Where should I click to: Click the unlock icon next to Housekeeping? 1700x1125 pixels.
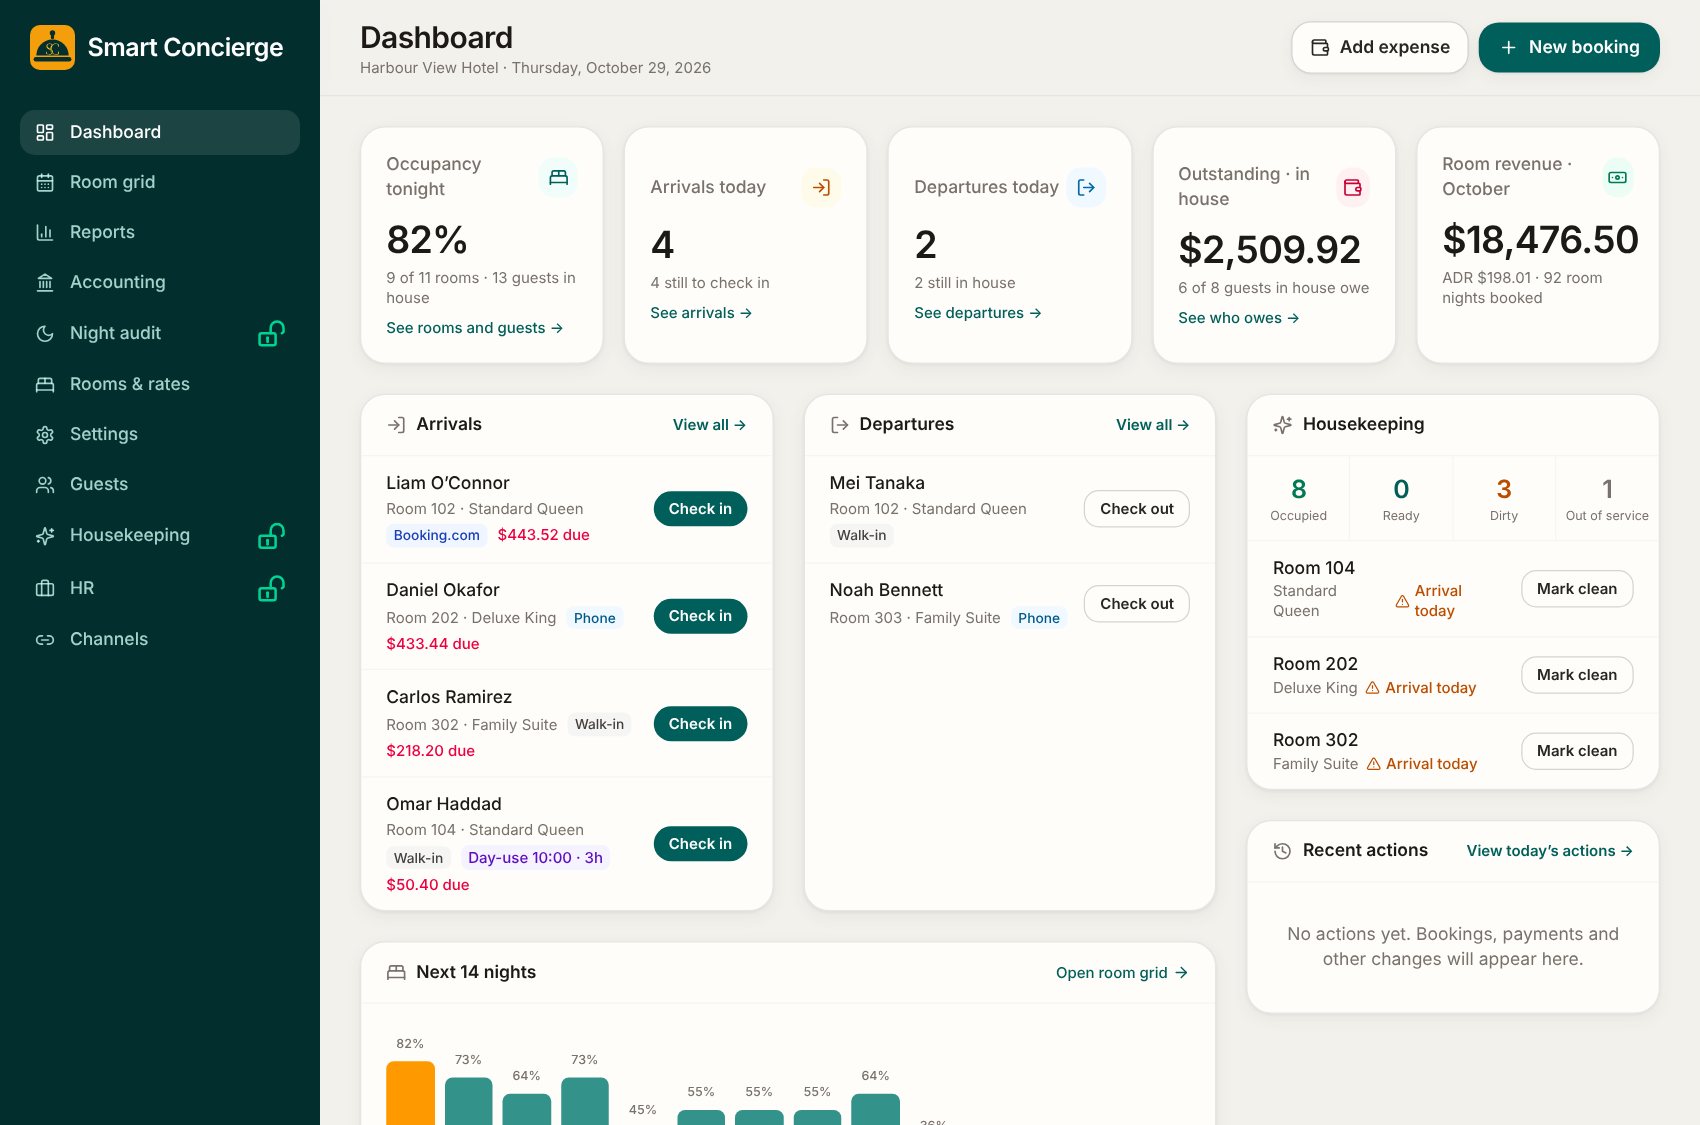(271, 536)
